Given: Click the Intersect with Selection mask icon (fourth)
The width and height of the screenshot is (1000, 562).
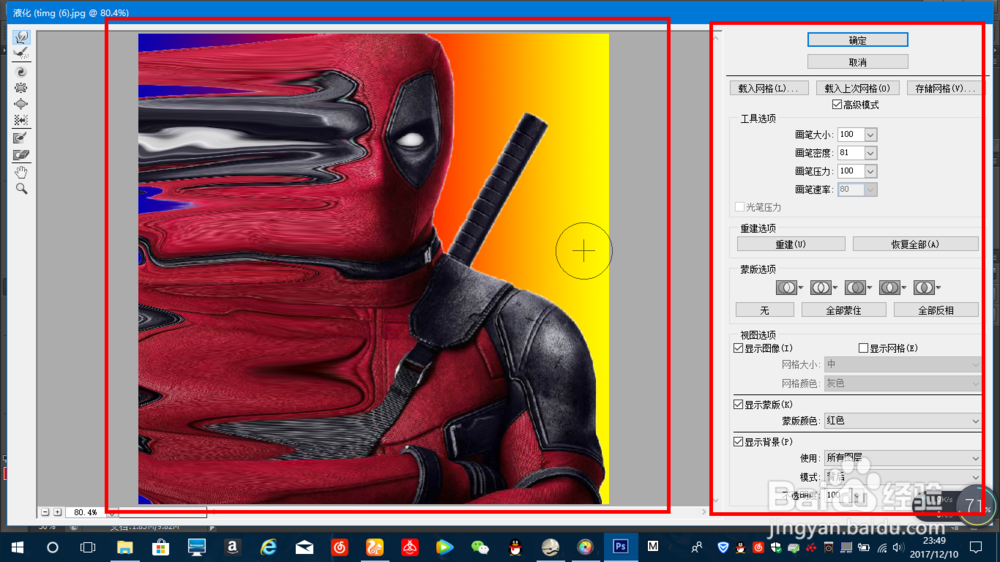Looking at the screenshot, I should click(x=890, y=288).
